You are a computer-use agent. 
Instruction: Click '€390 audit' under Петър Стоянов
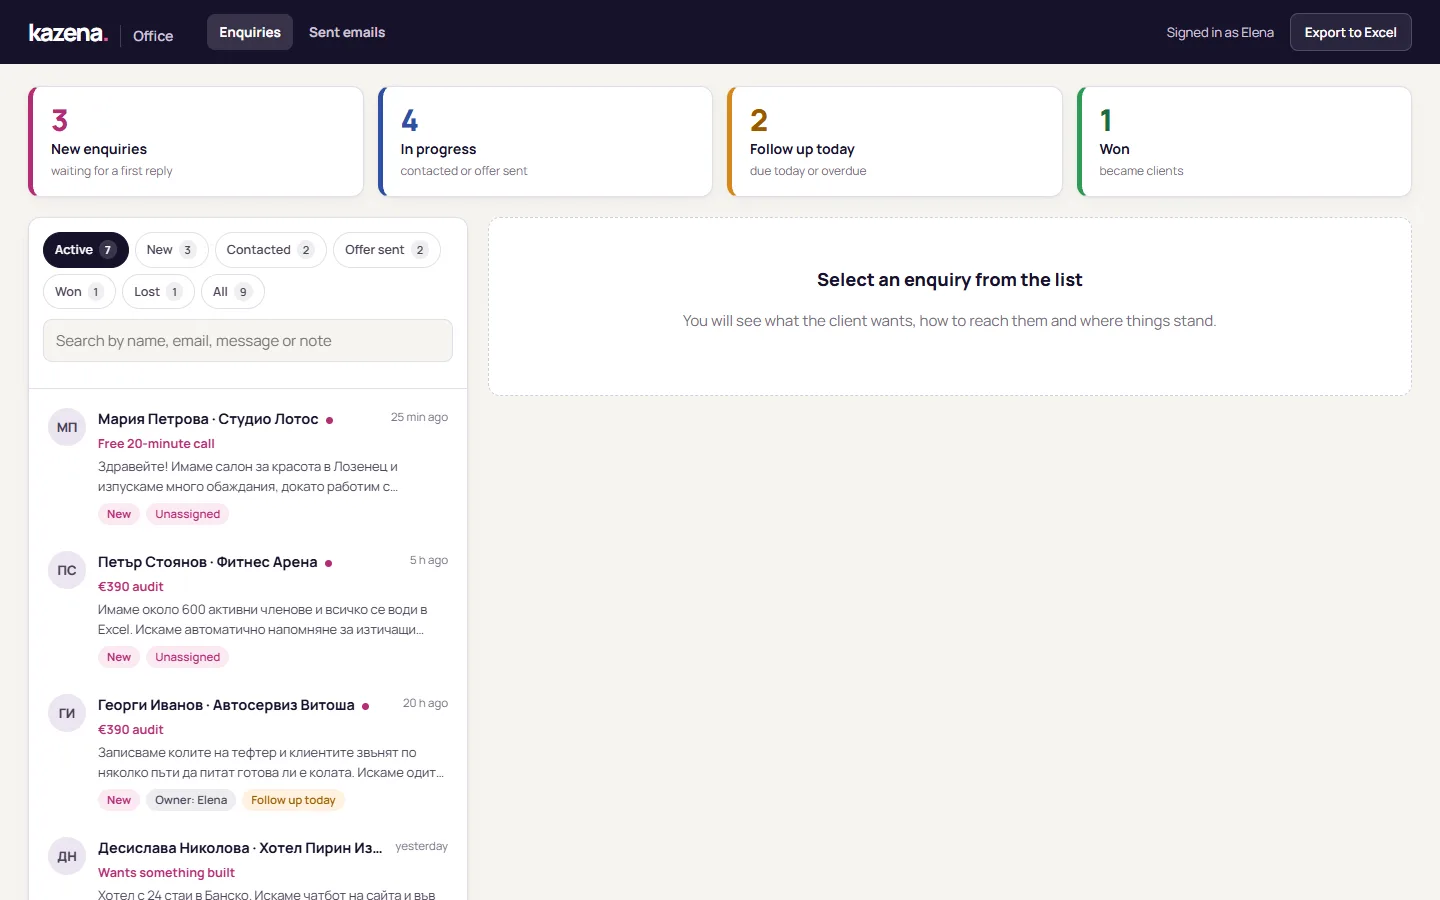click(131, 587)
